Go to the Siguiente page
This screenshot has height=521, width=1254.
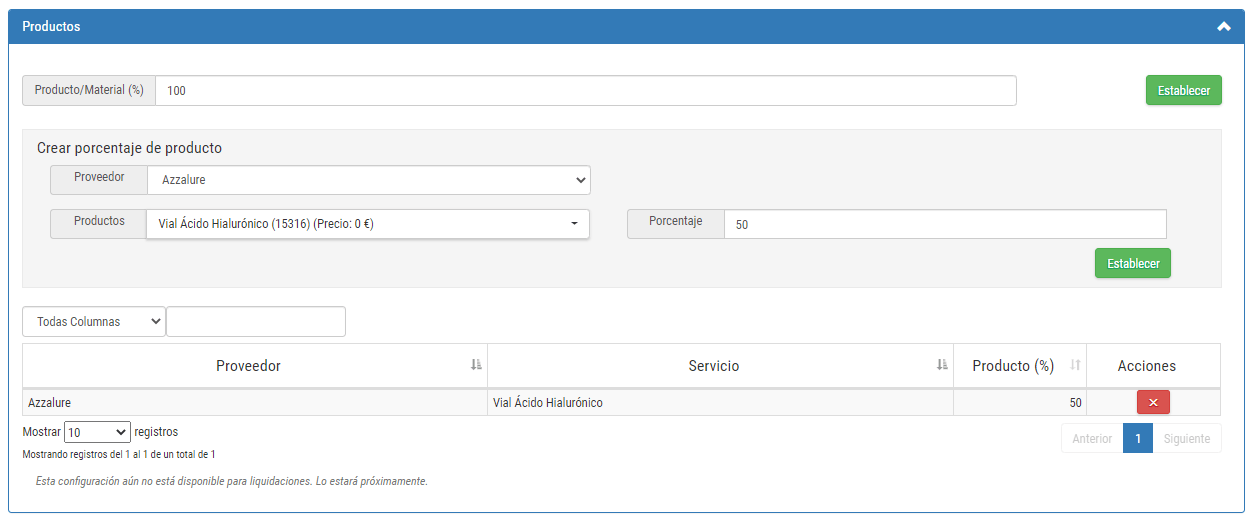click(1187, 438)
